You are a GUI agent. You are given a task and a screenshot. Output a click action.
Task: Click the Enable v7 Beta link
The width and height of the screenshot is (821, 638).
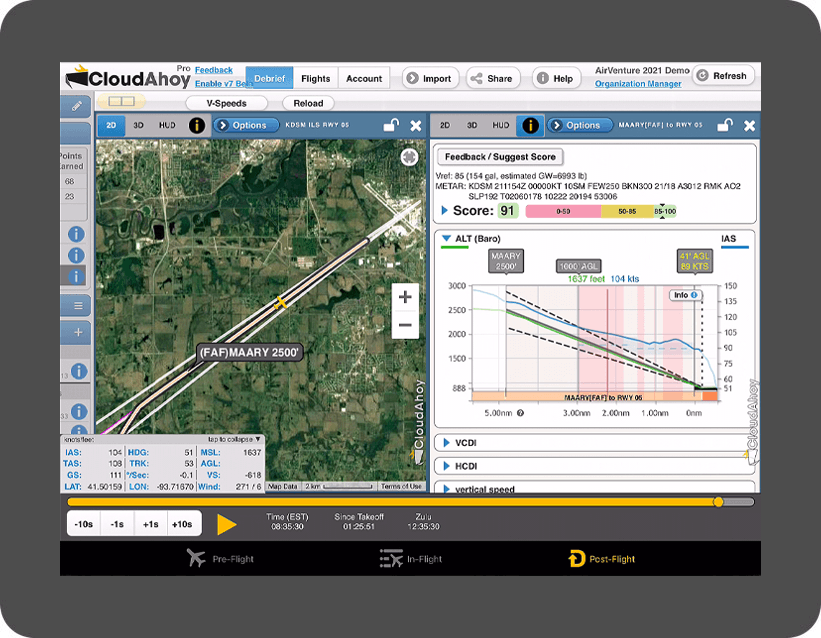tap(224, 83)
